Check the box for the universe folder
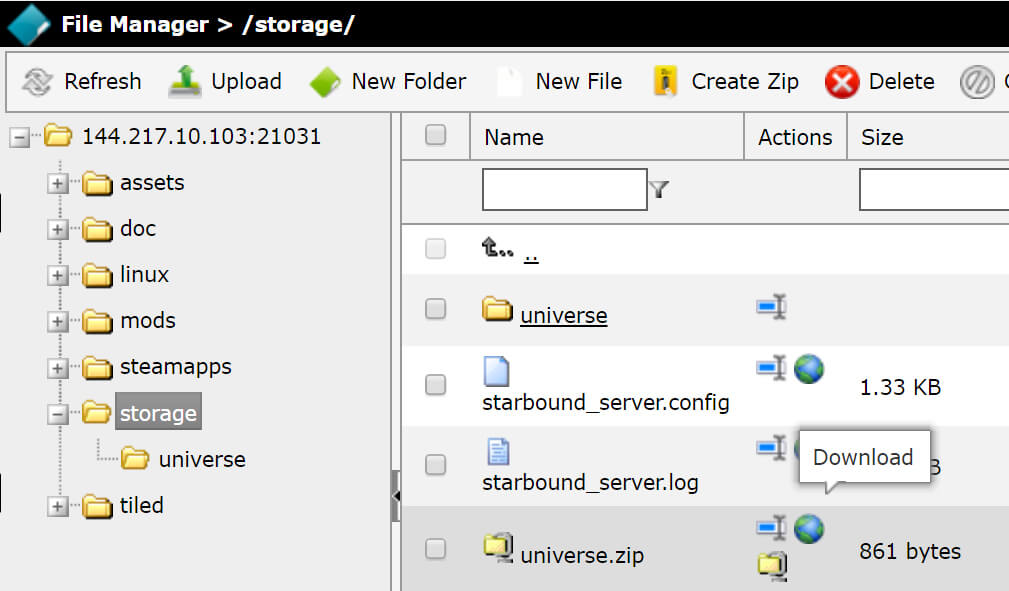This screenshot has height=591, width=1009. point(436,308)
